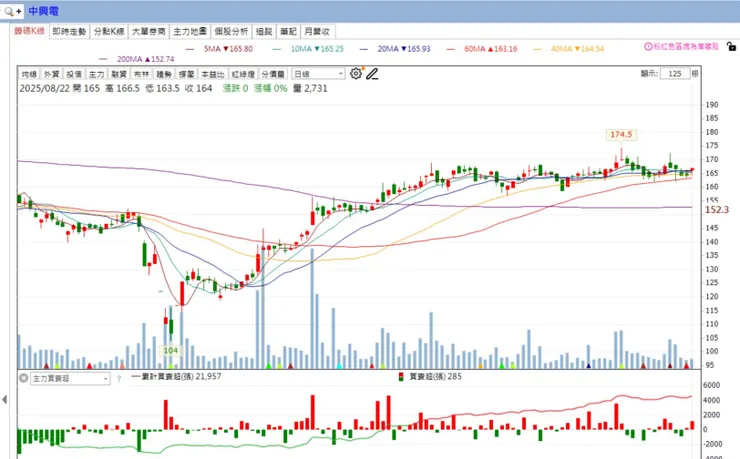The image size is (740, 459).
Task: Switch to the 籌碼K線 tab
Action: pyautogui.click(x=29, y=31)
